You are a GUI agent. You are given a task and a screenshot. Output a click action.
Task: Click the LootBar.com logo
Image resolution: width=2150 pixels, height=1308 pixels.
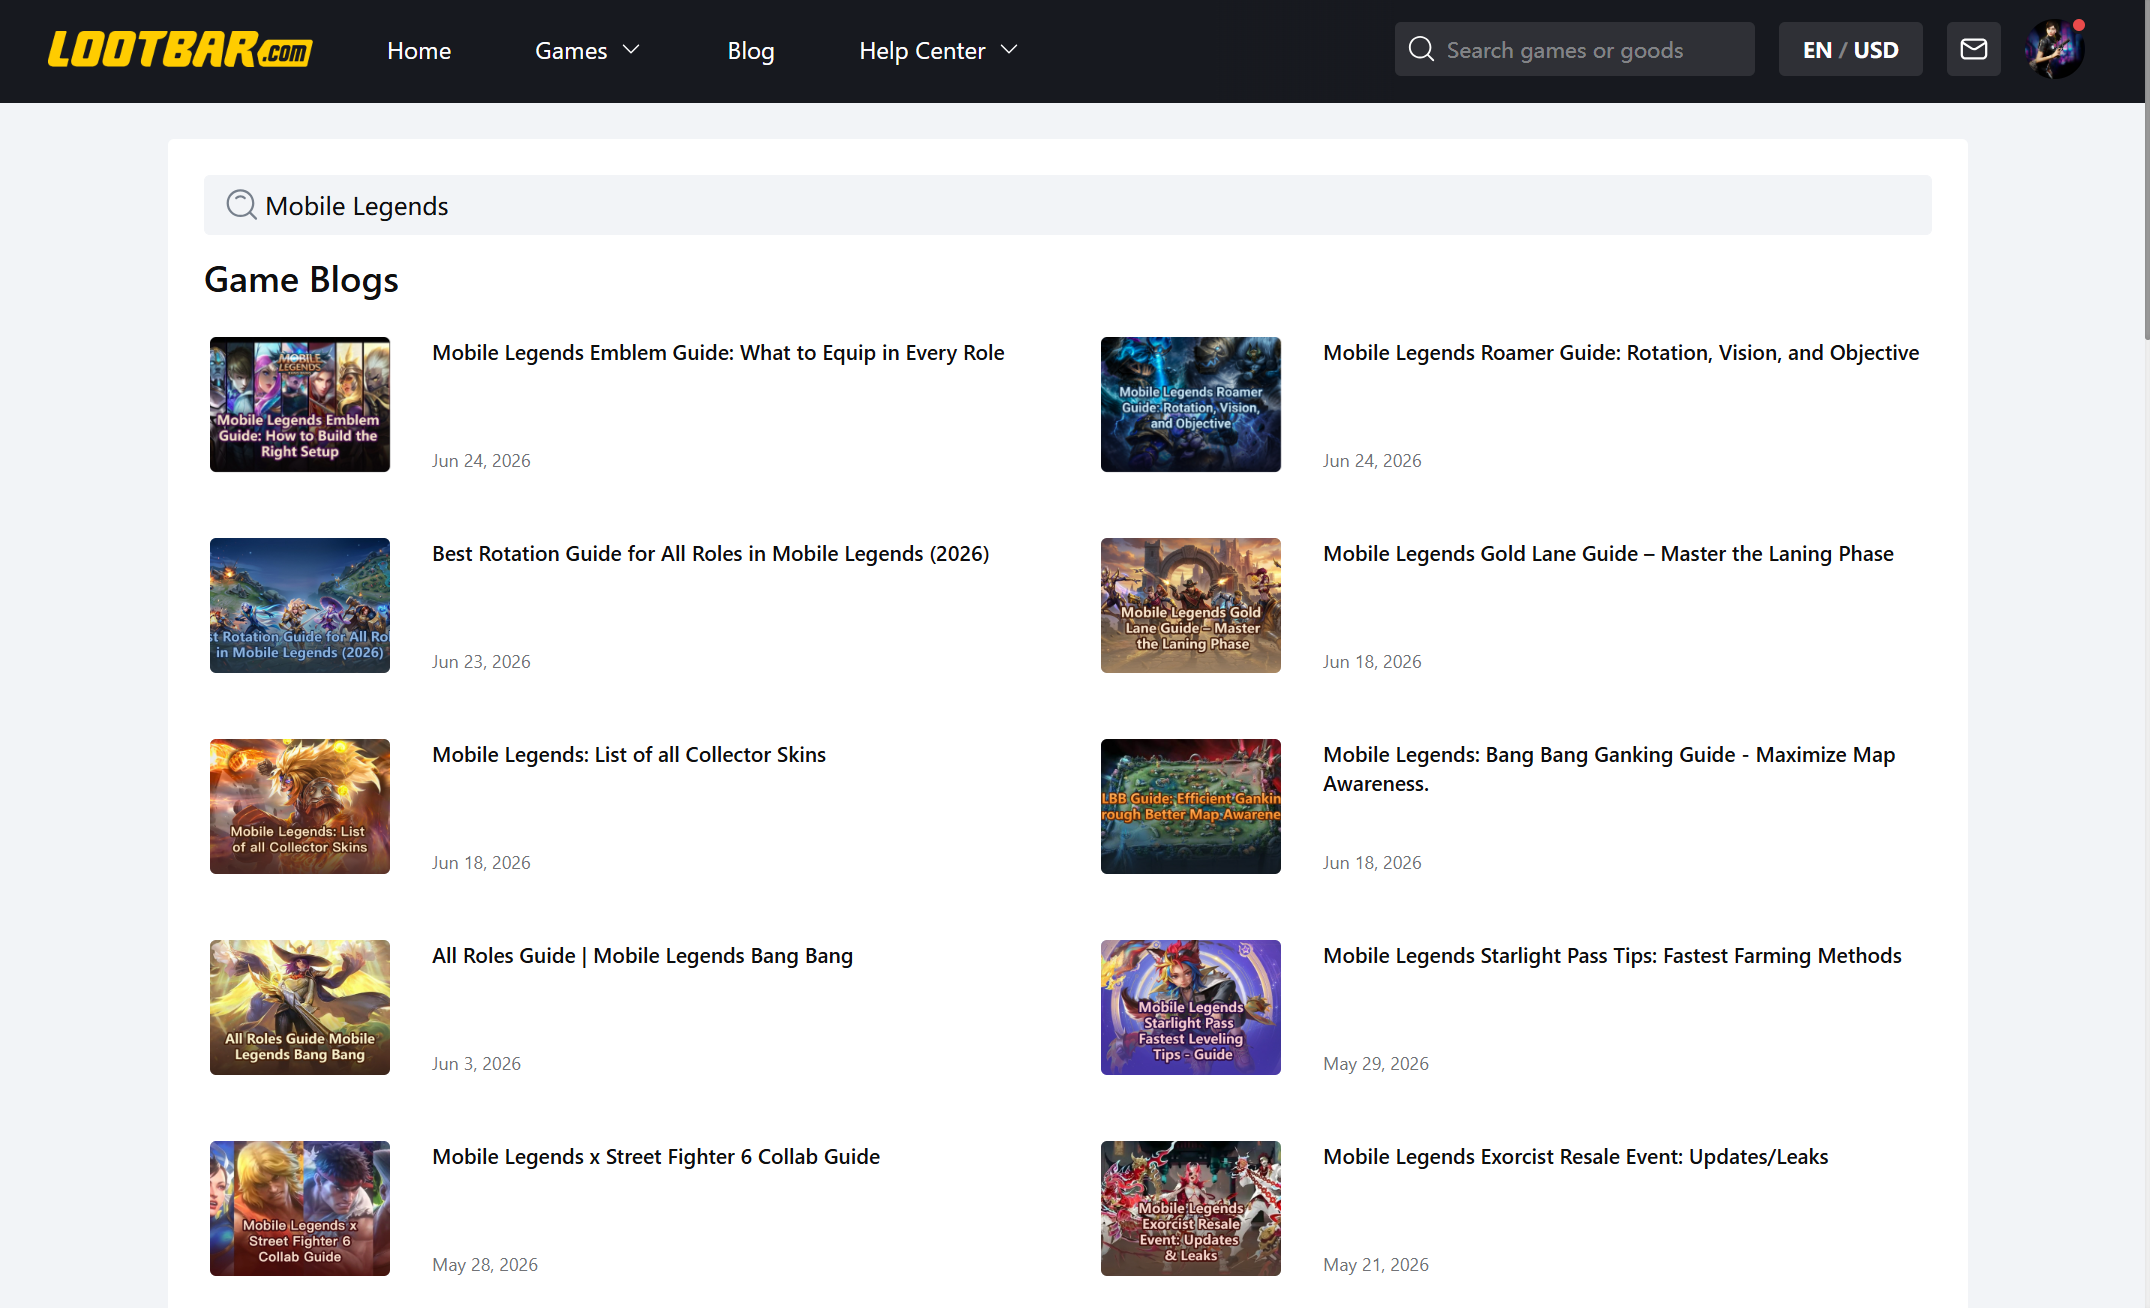[180, 49]
